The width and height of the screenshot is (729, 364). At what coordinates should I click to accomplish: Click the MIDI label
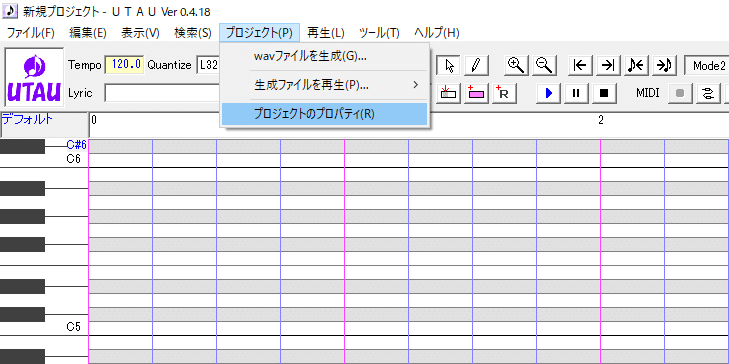click(x=648, y=93)
